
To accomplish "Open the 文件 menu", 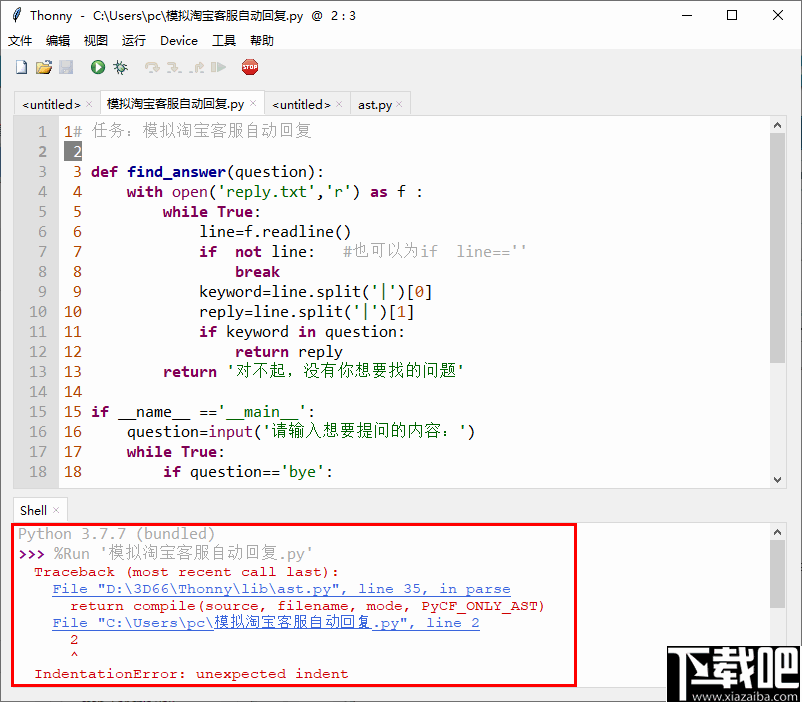I will click(x=20, y=40).
